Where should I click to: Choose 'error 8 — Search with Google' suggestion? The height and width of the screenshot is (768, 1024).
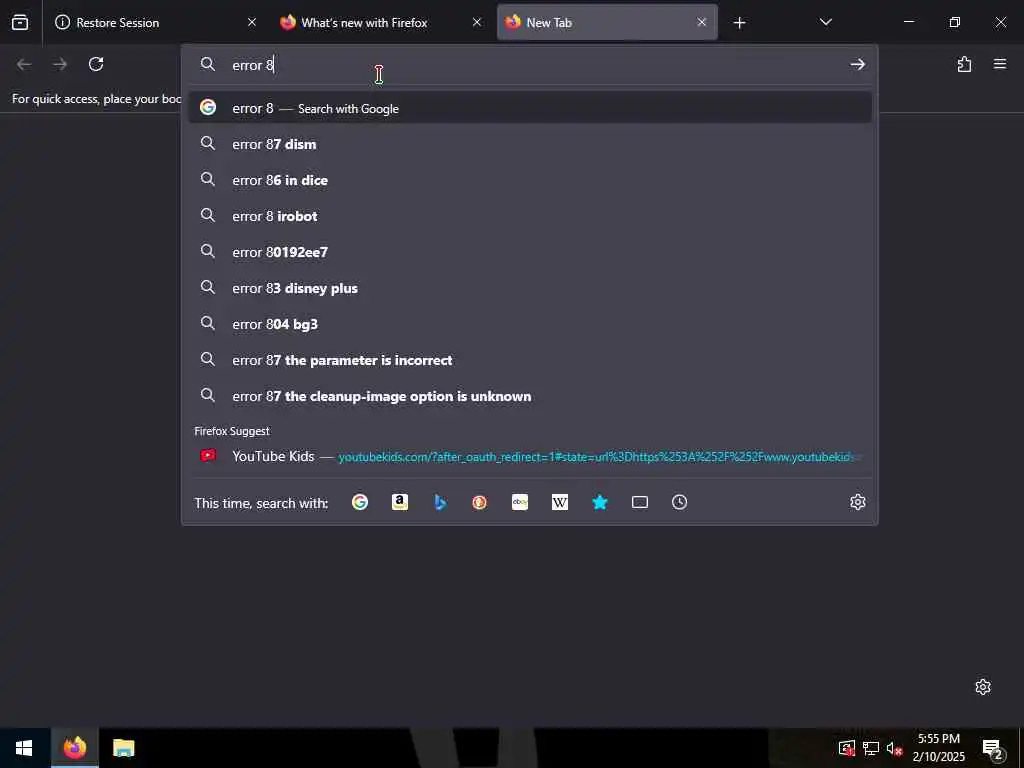click(530, 108)
